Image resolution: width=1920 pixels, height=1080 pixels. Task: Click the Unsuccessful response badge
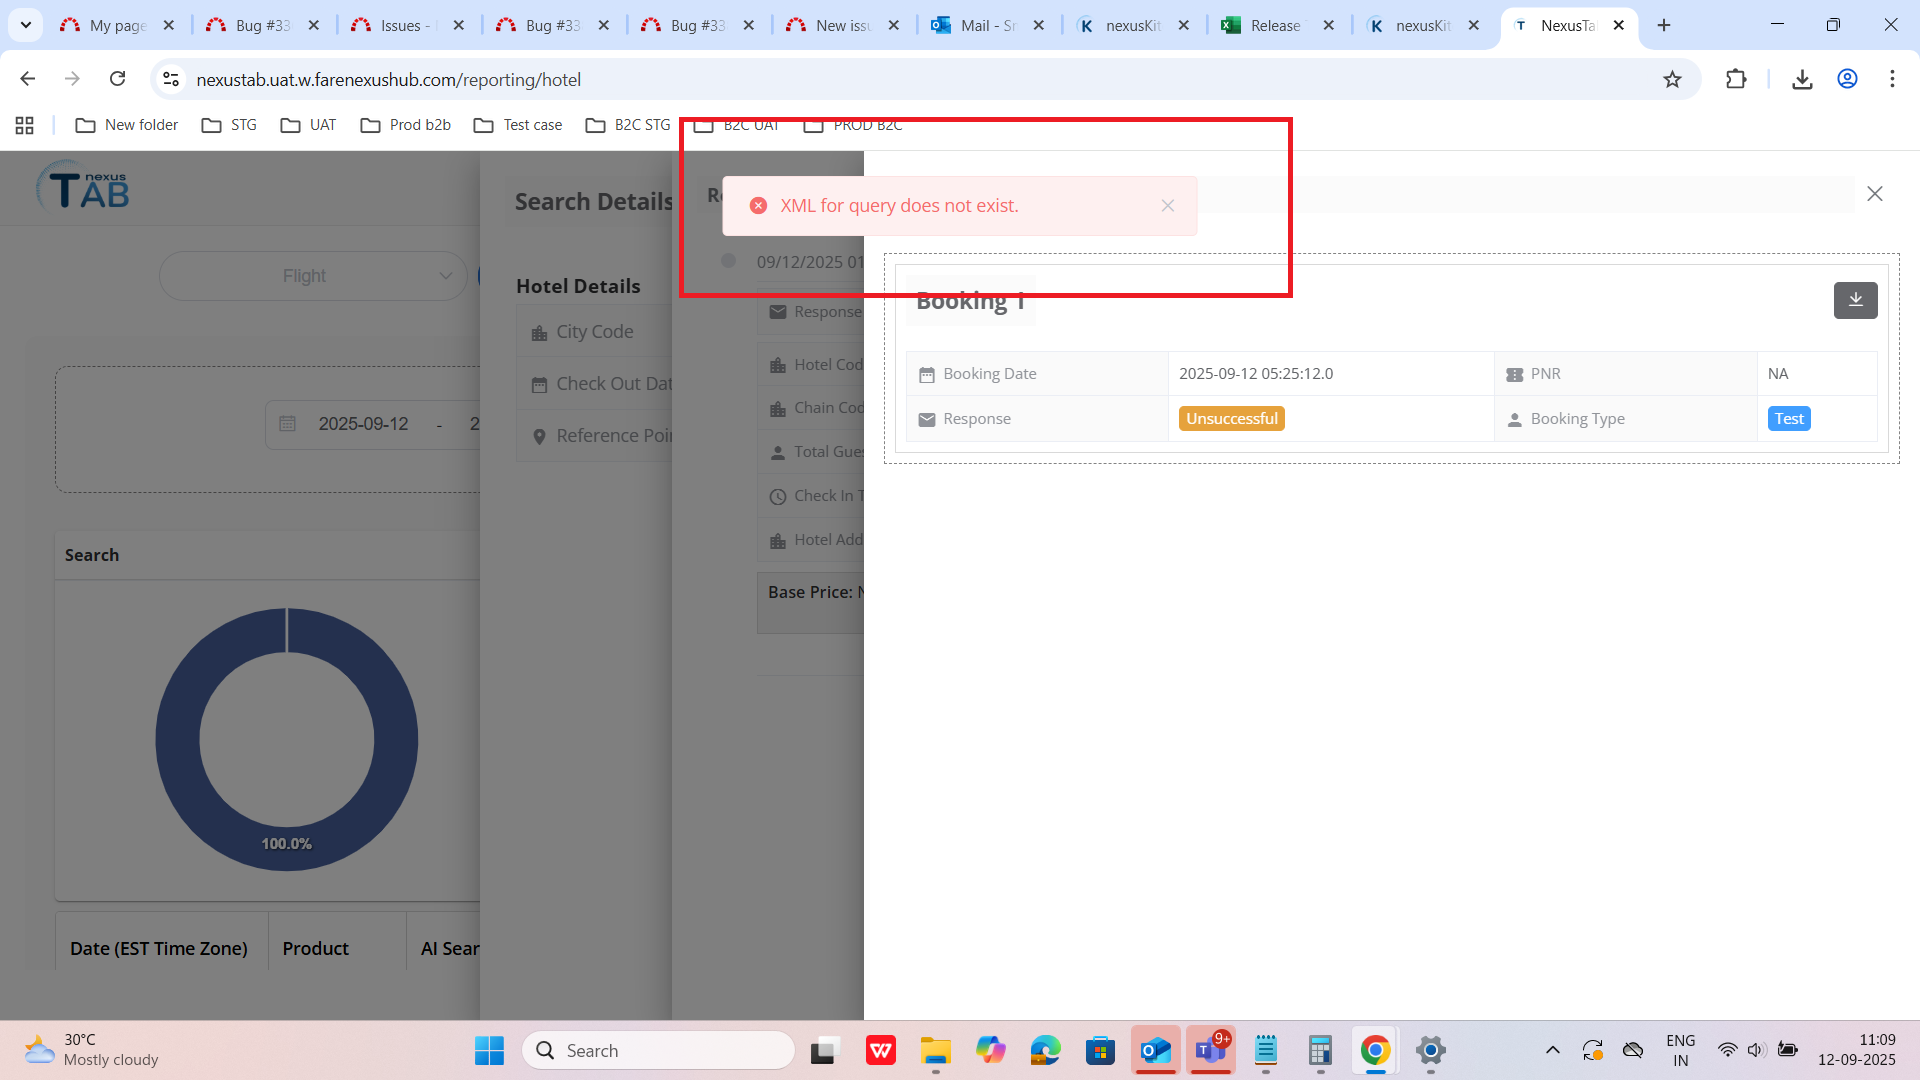pyautogui.click(x=1232, y=418)
